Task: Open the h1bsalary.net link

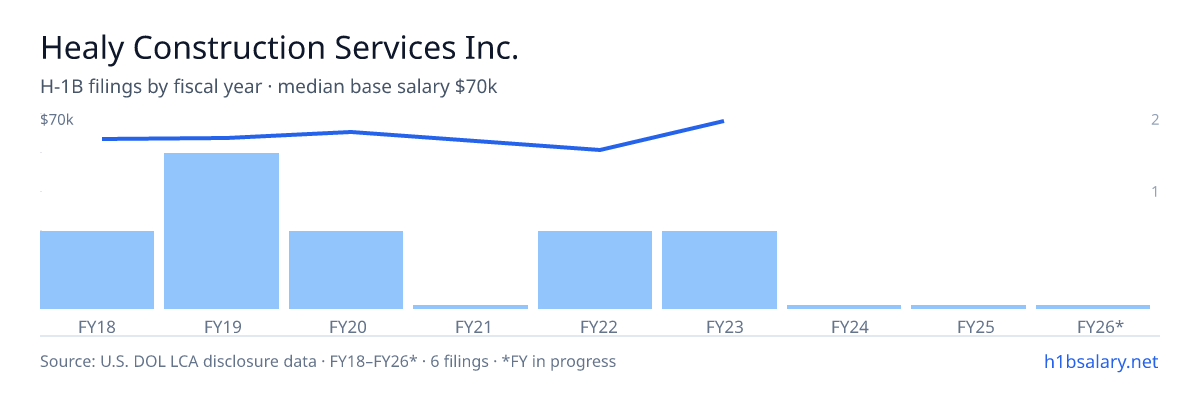Action: pyautogui.click(x=1100, y=361)
